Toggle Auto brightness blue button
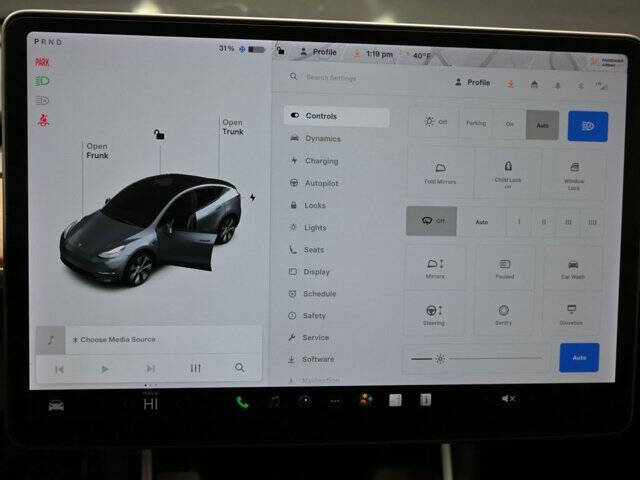This screenshot has width=640, height=480. (579, 358)
